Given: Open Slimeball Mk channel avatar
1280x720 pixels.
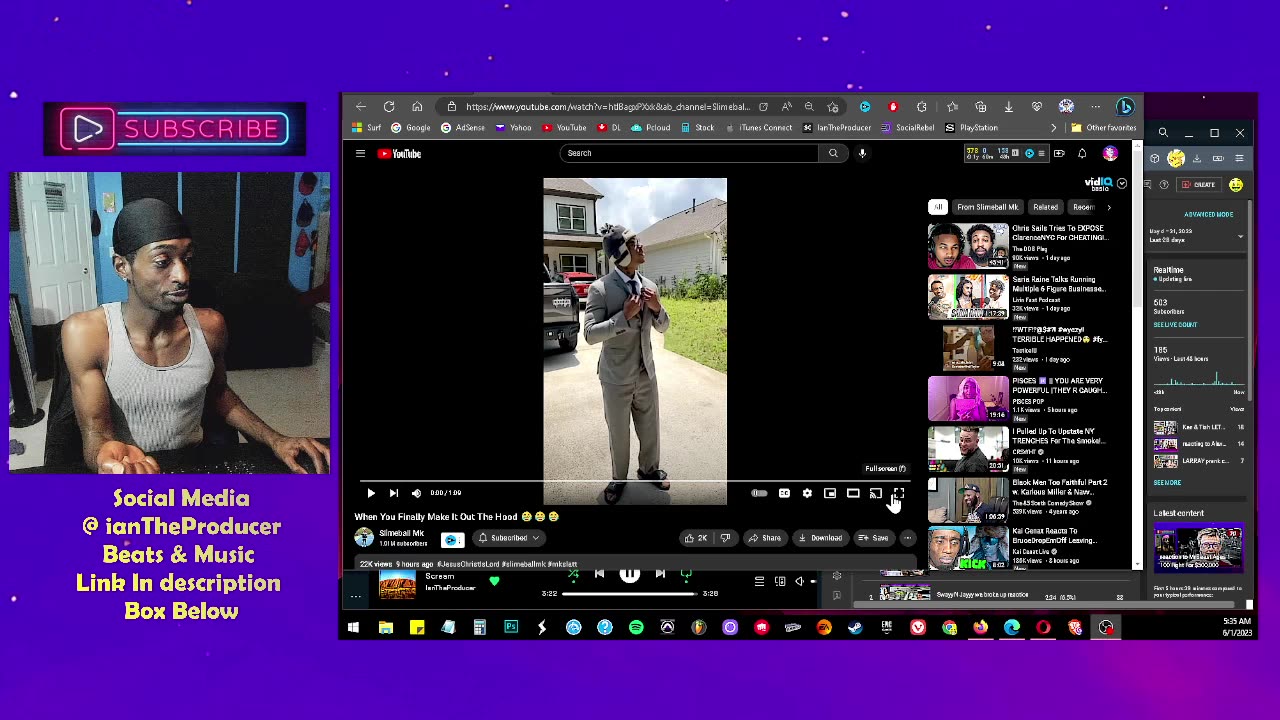Looking at the screenshot, I should coord(364,538).
